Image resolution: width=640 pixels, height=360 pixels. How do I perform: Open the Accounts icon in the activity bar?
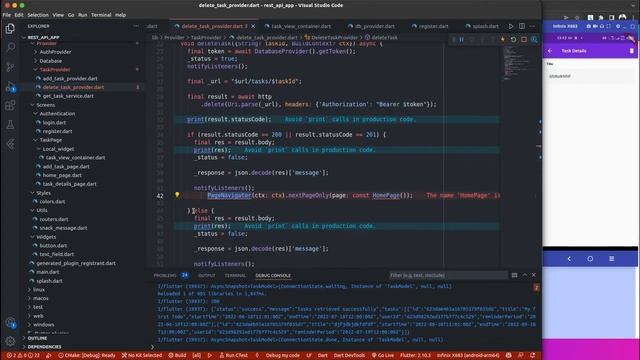(10, 322)
